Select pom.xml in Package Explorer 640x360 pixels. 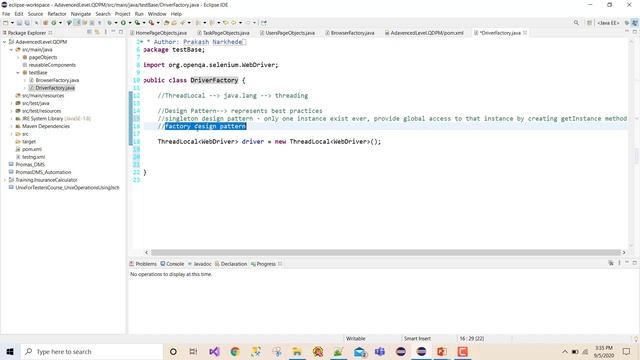tap(32, 149)
